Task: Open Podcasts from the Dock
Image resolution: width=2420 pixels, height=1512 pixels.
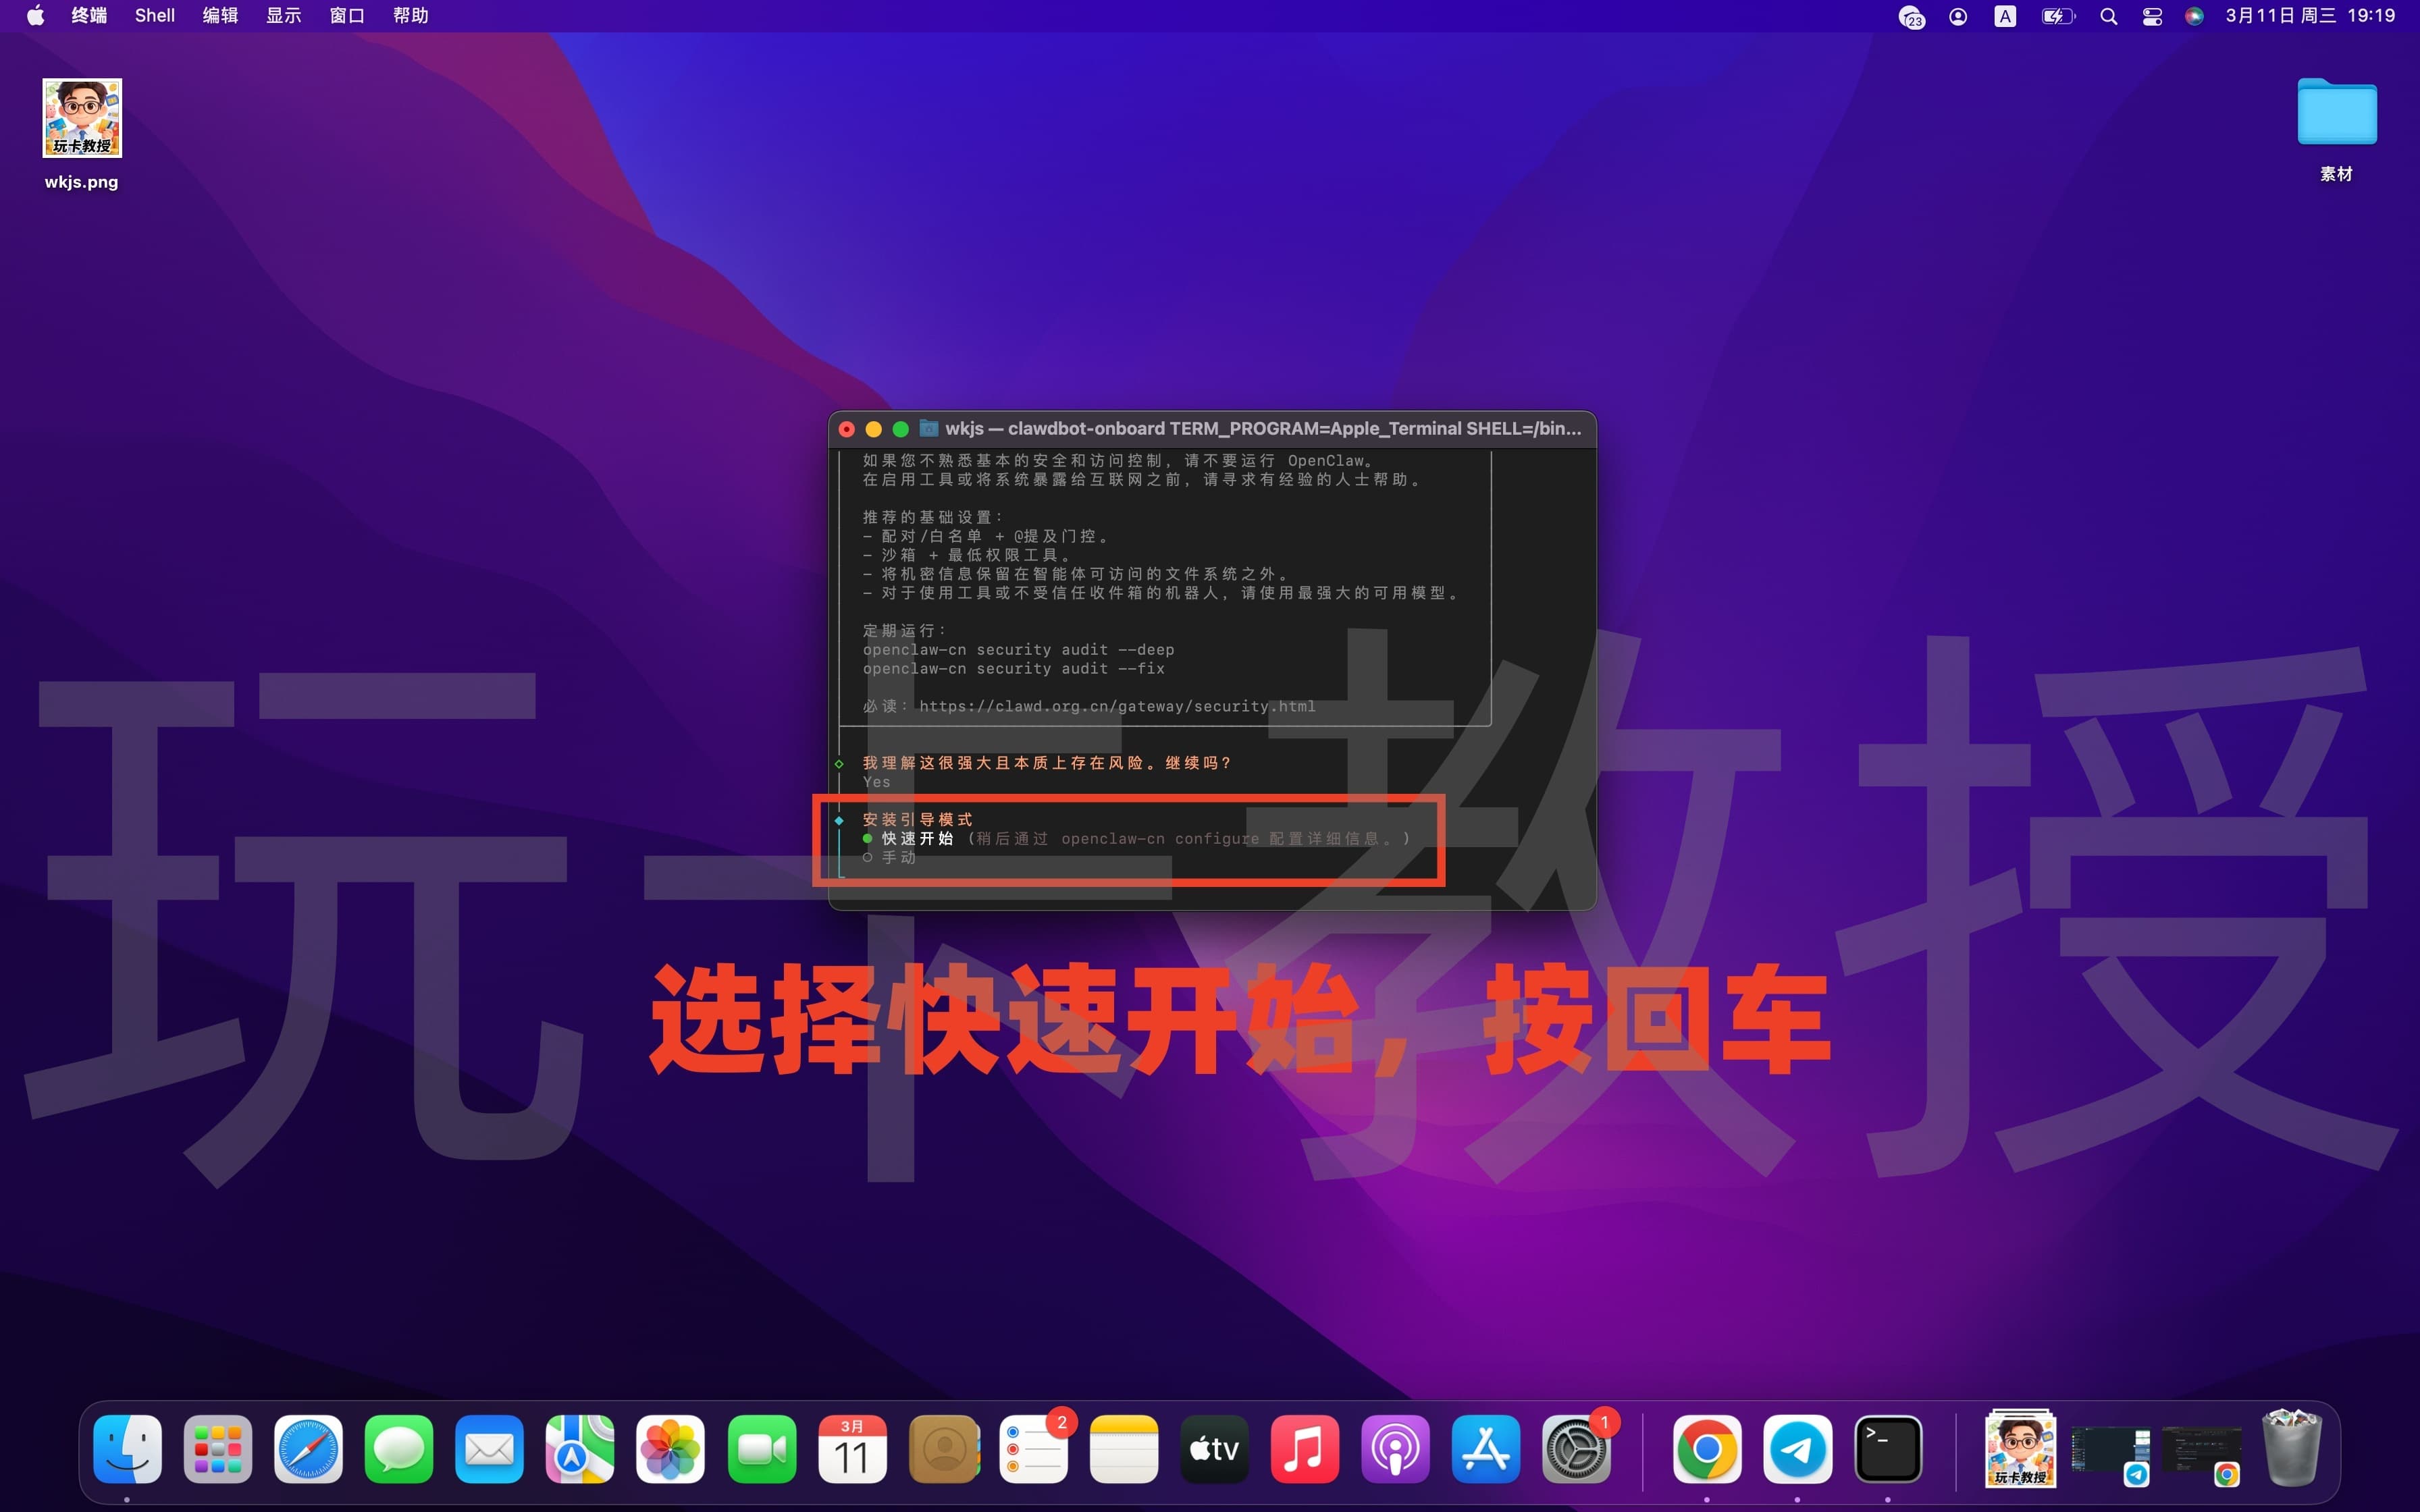Action: pos(1395,1448)
